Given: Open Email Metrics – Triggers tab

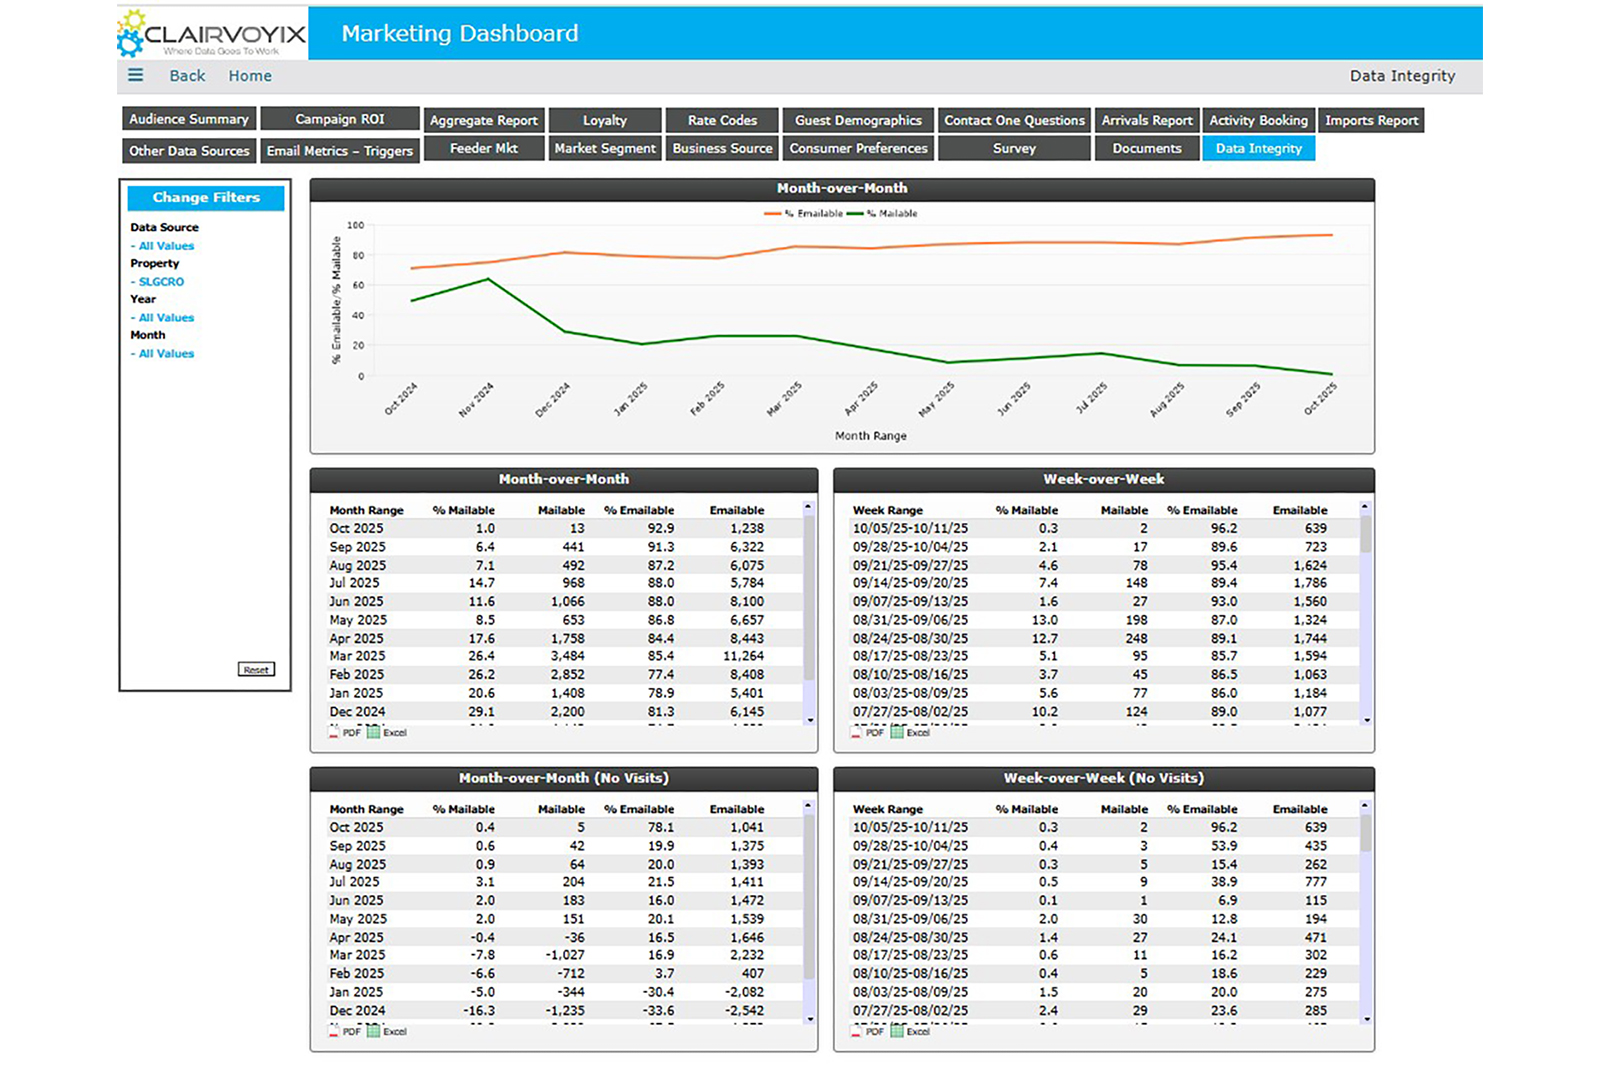Looking at the screenshot, I should pyautogui.click(x=340, y=151).
